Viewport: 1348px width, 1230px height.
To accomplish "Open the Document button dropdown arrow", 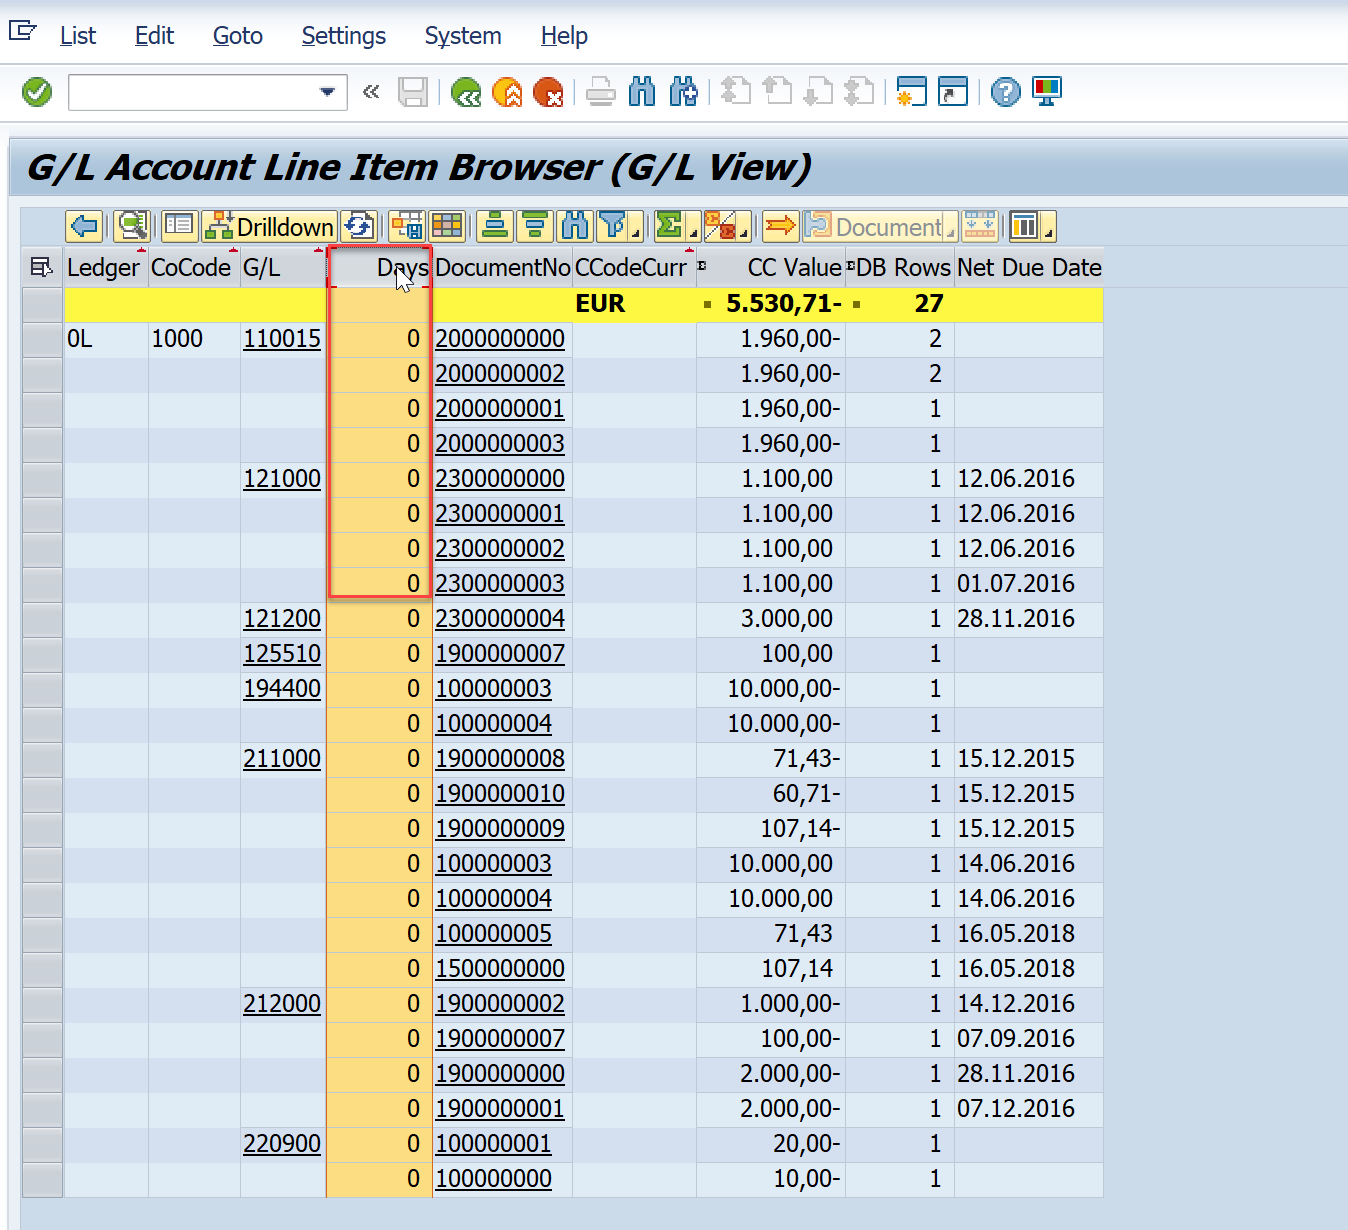I will point(951,234).
